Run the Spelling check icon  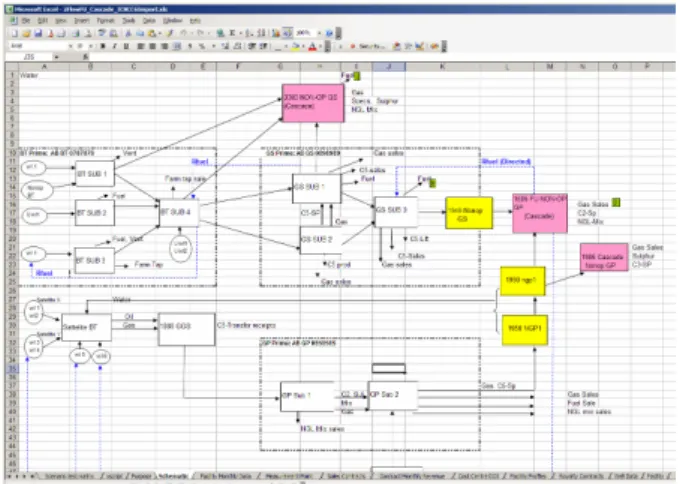[101, 33]
